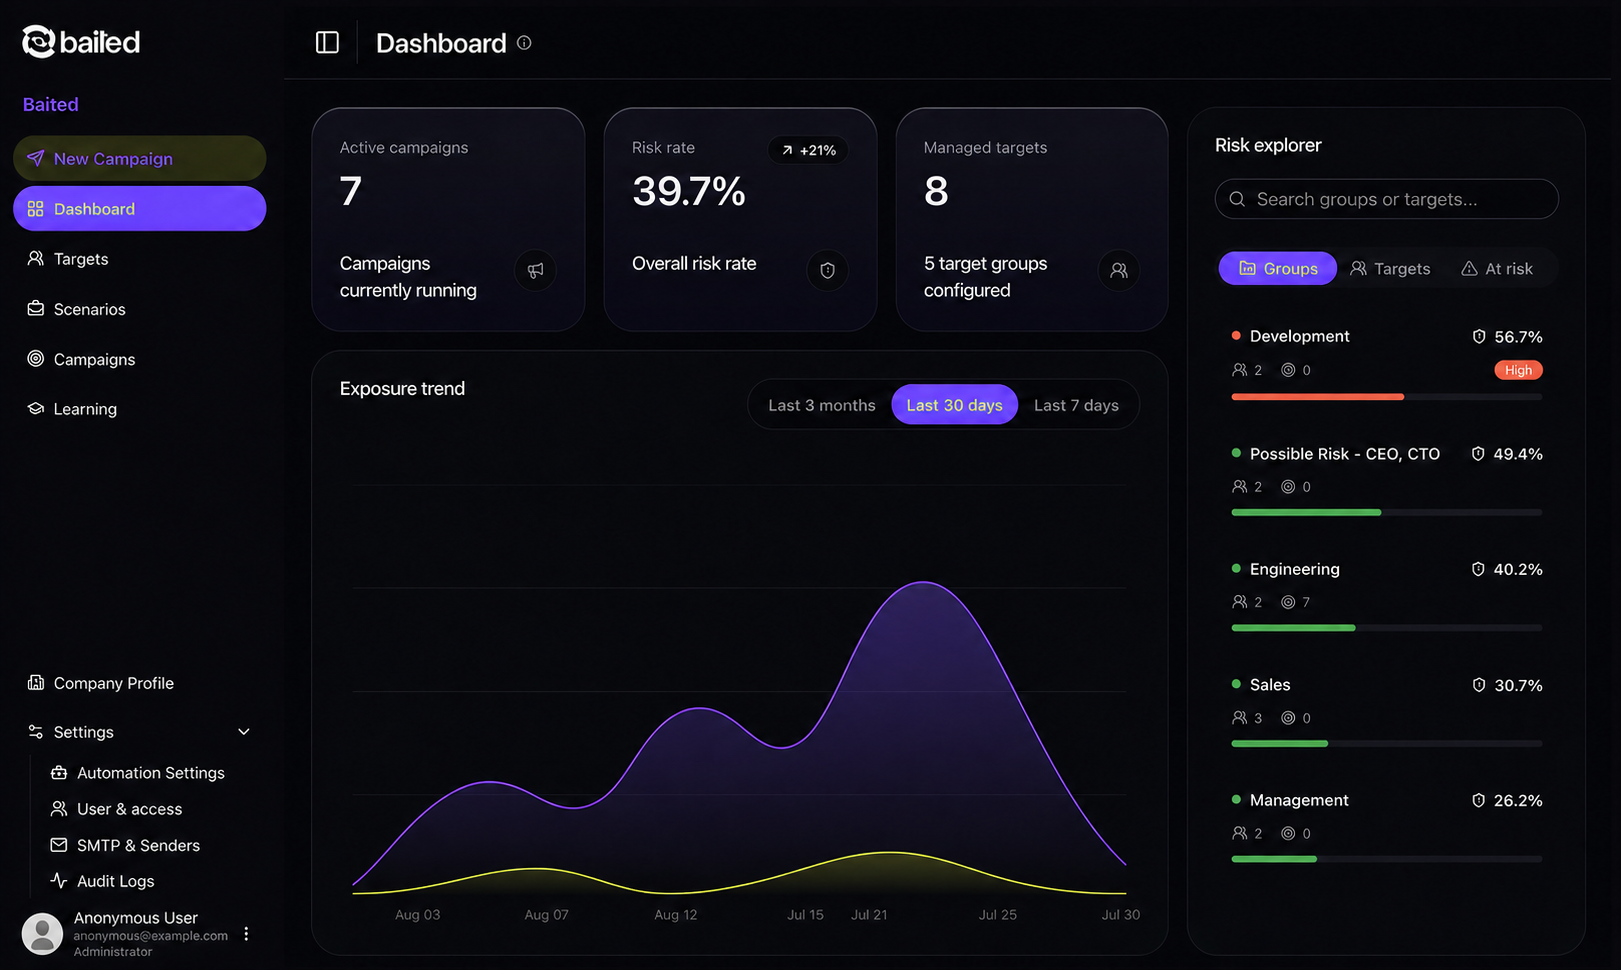Click the Baited logo icon

[38, 41]
